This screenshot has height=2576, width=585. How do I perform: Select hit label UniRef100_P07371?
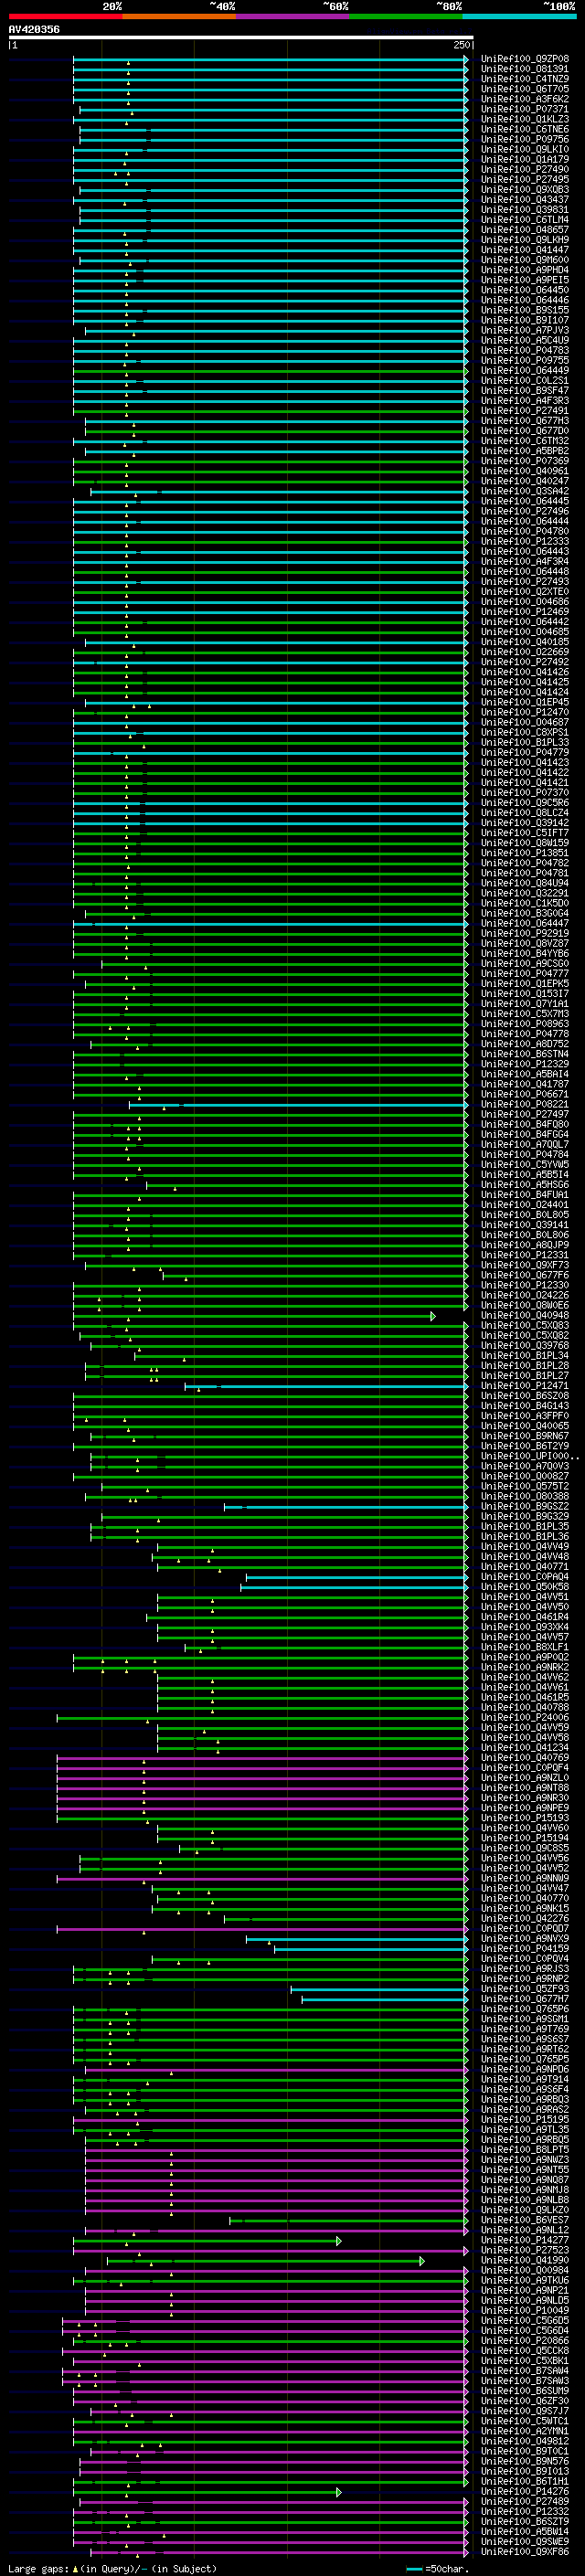tap(525, 109)
